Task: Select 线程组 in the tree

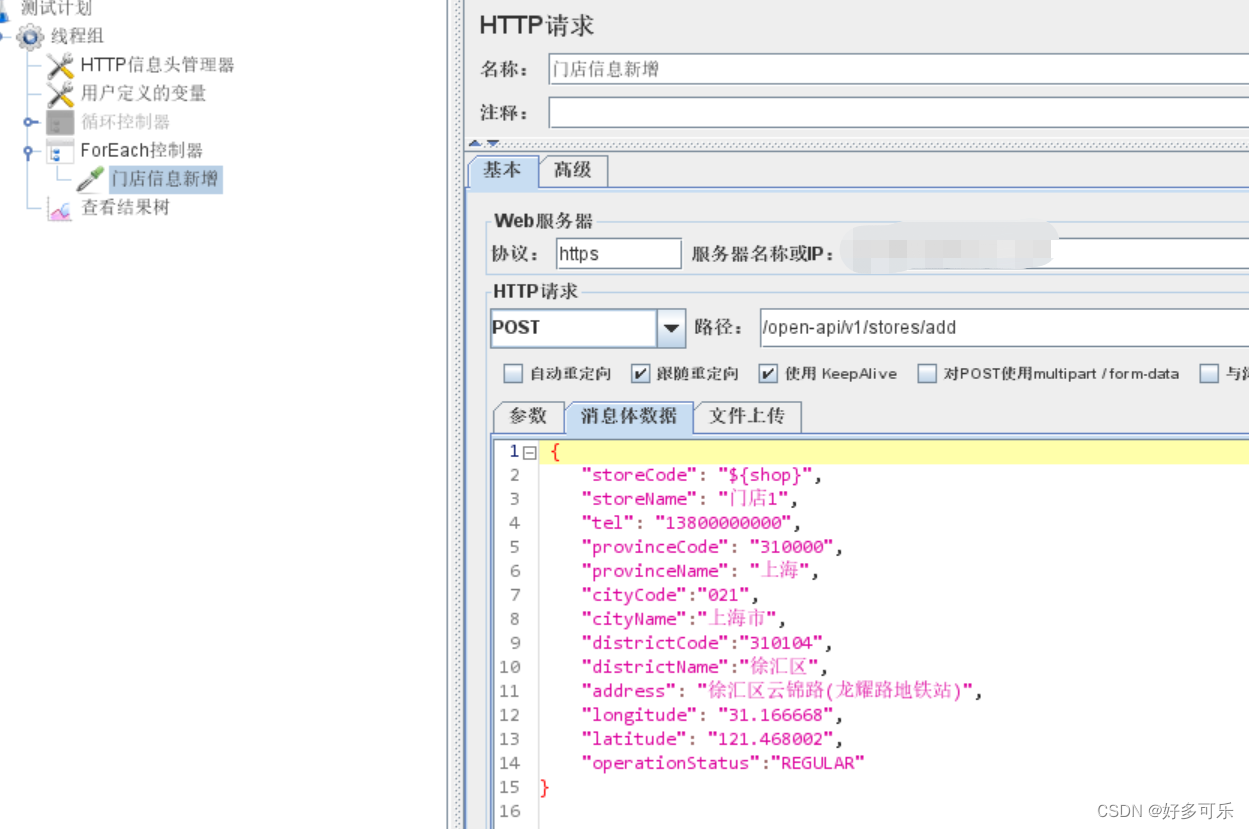Action: (x=77, y=37)
